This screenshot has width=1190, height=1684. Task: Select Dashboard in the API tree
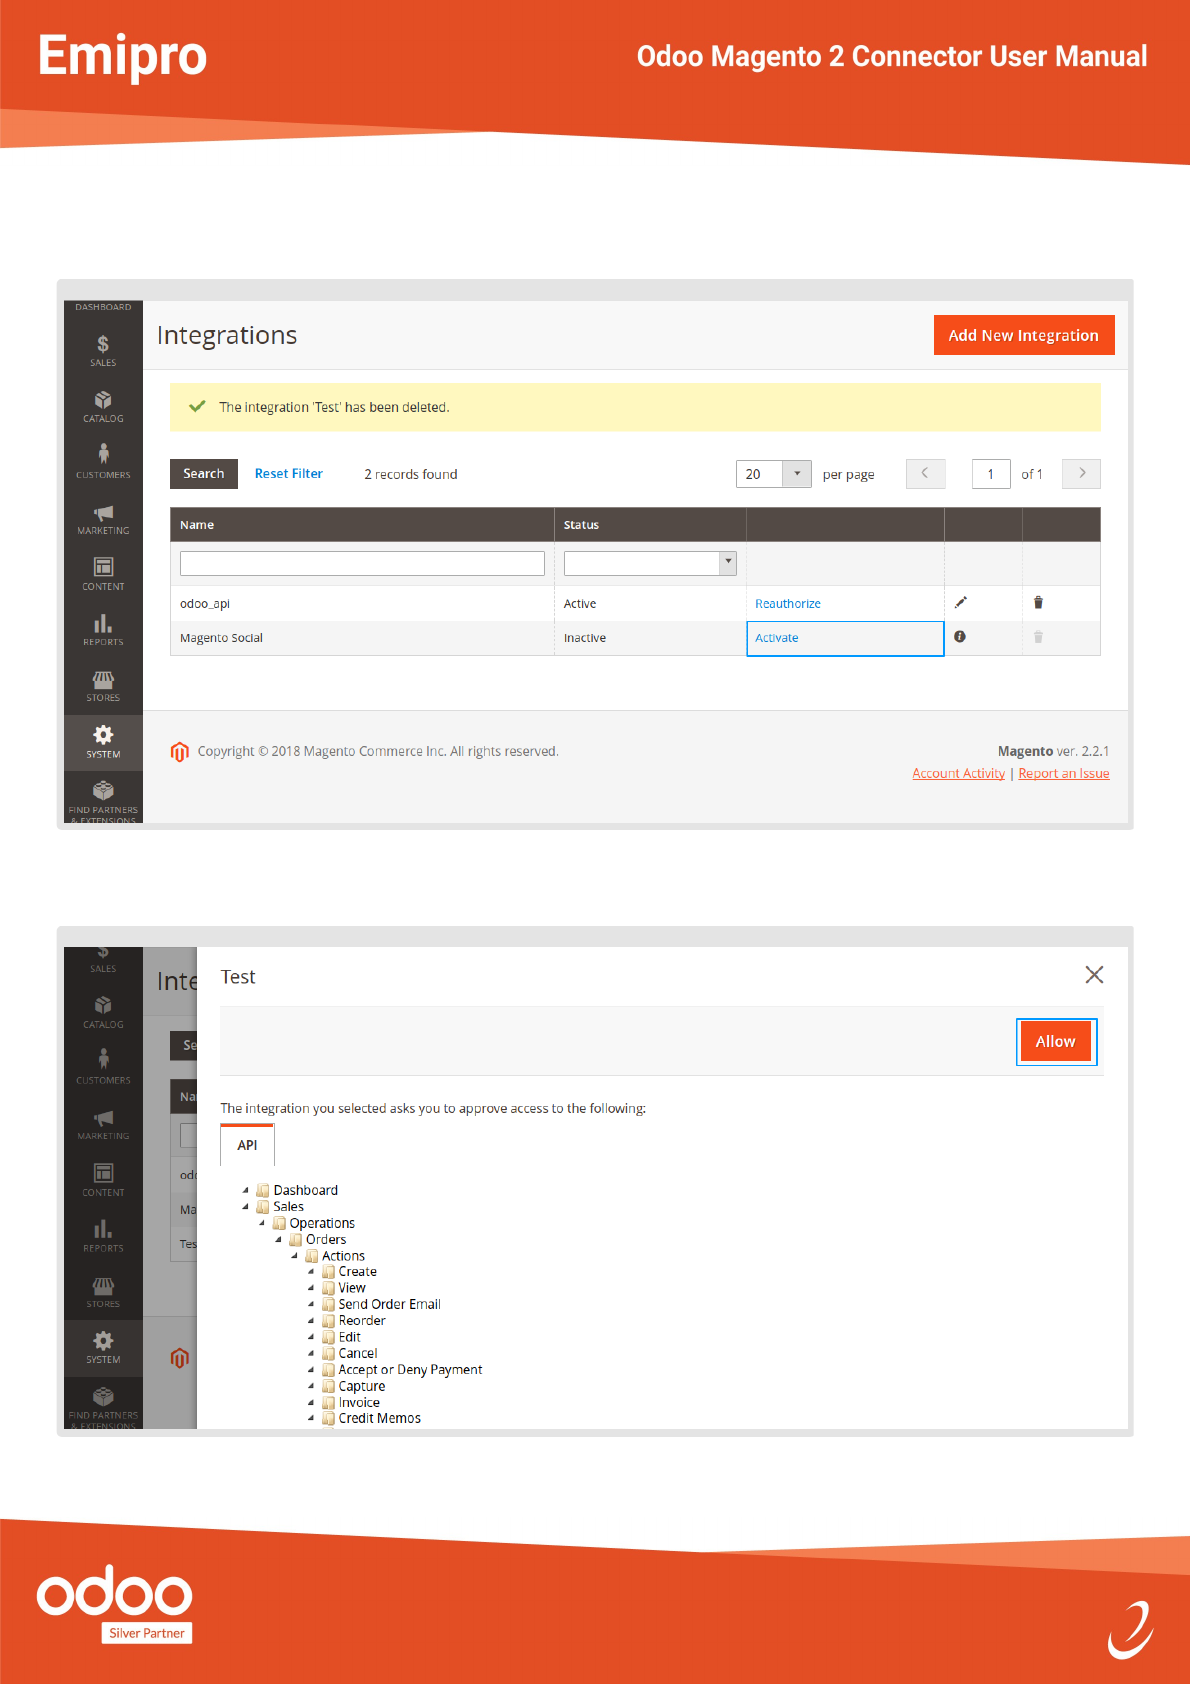click(305, 1190)
